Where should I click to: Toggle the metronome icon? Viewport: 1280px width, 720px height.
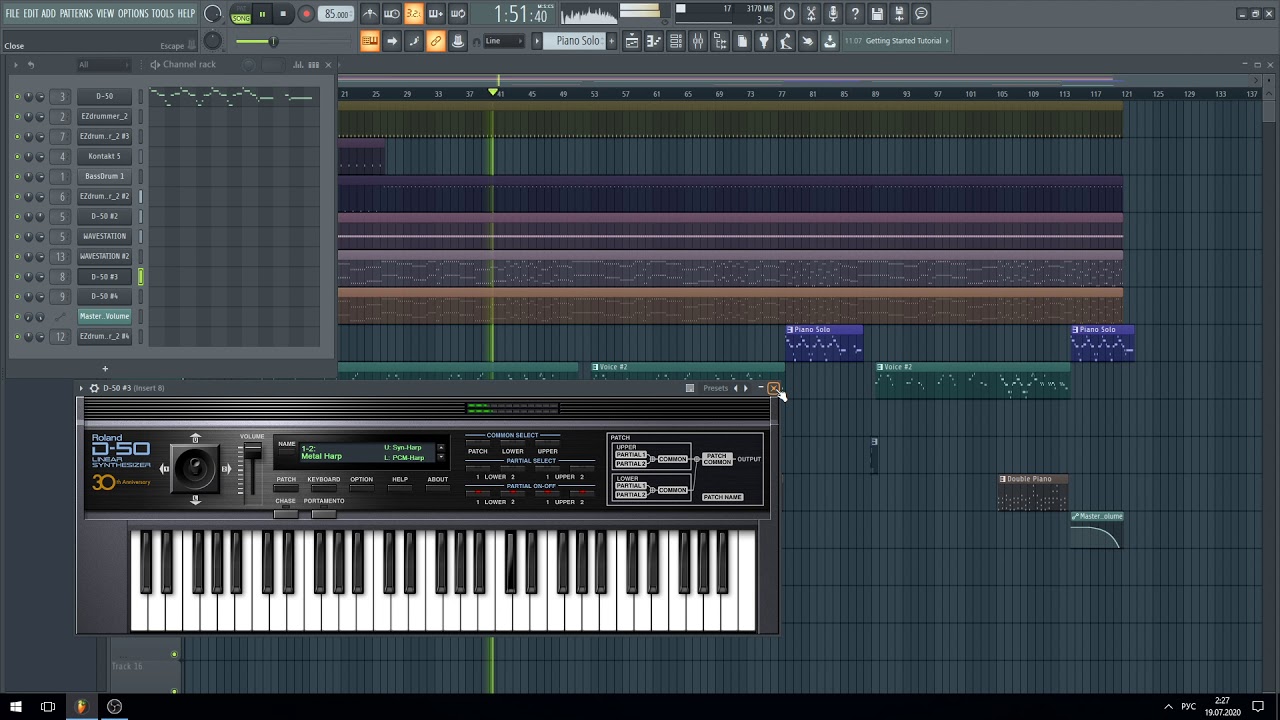point(370,14)
